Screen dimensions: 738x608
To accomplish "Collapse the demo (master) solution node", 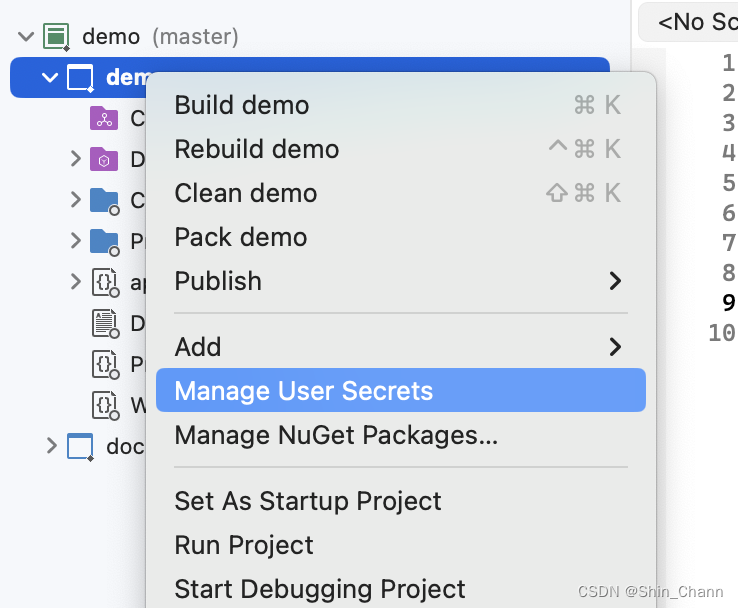I will pyautogui.click(x=25, y=37).
